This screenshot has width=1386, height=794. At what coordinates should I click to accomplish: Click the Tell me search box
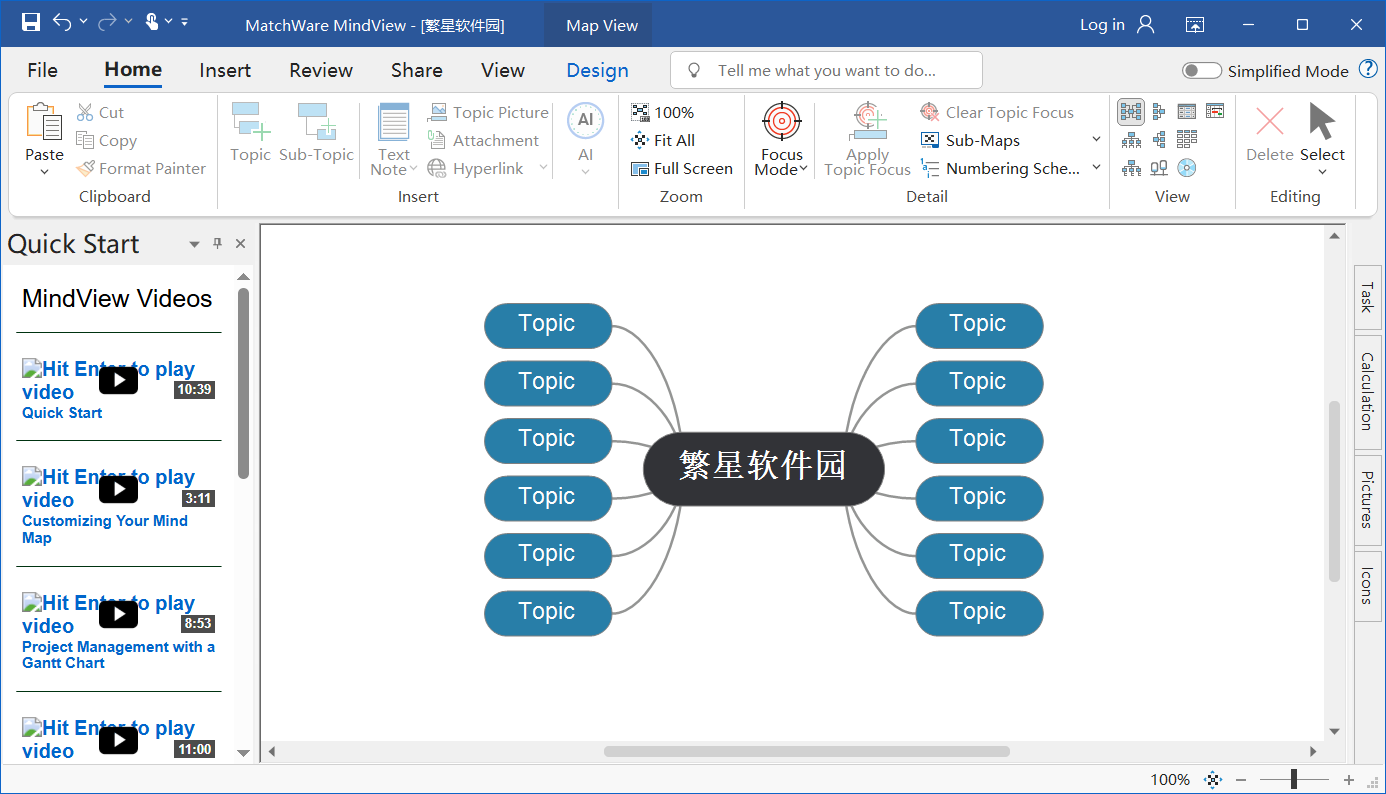coord(826,70)
